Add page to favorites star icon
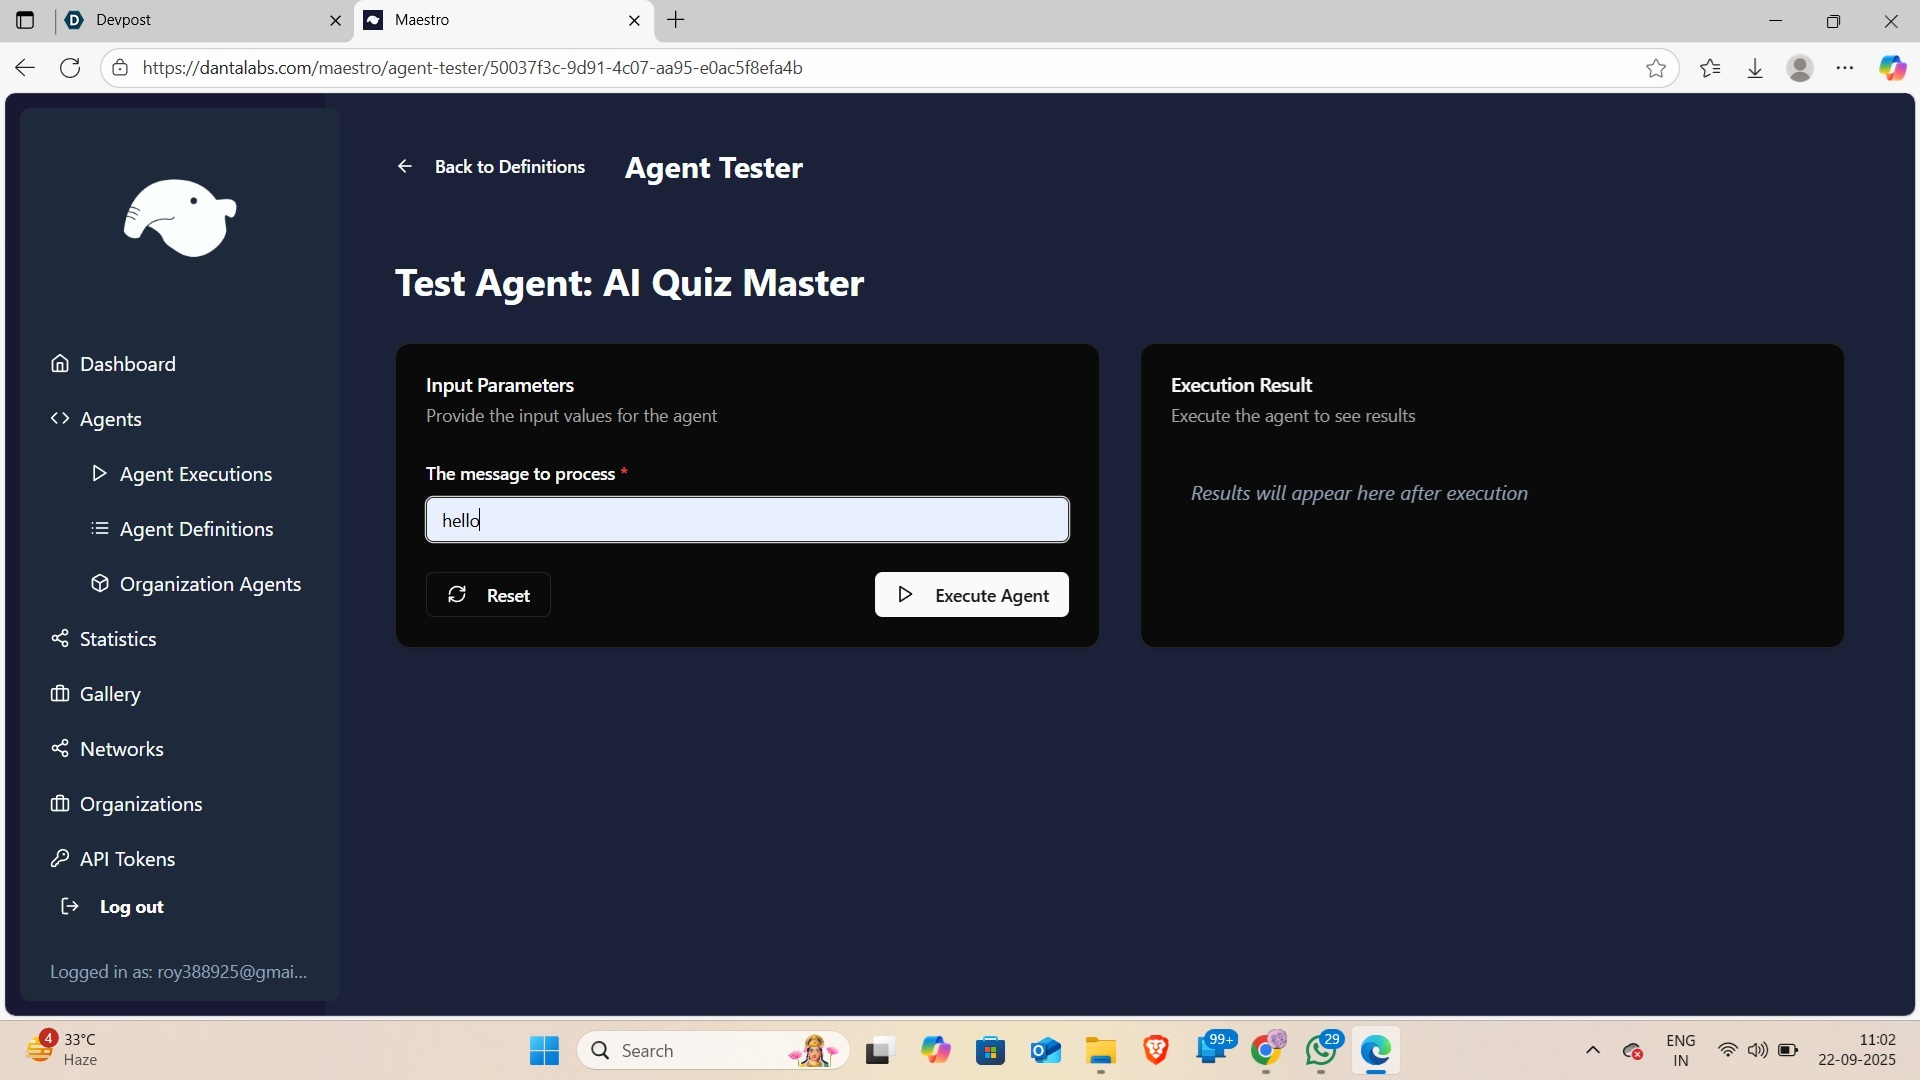Viewport: 1920px width, 1080px height. tap(1656, 68)
